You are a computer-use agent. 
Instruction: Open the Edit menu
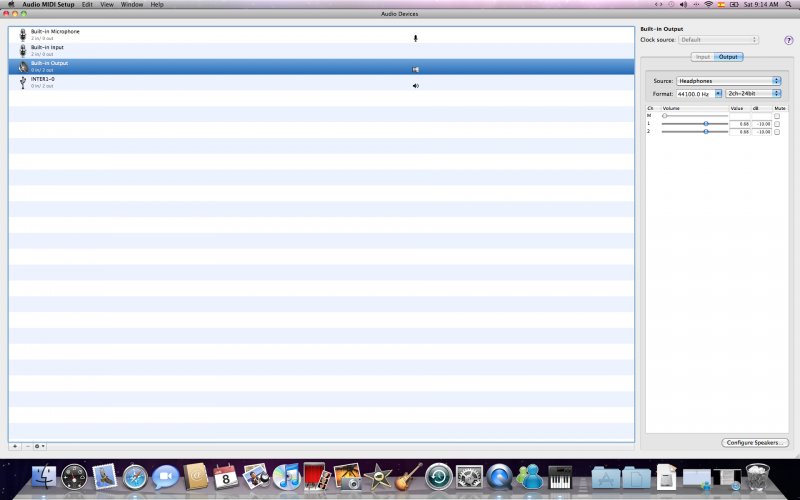click(87, 5)
